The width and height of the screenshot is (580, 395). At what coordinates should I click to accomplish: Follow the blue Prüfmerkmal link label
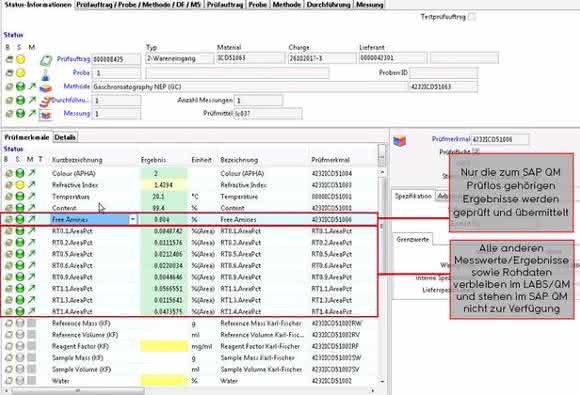point(451,139)
